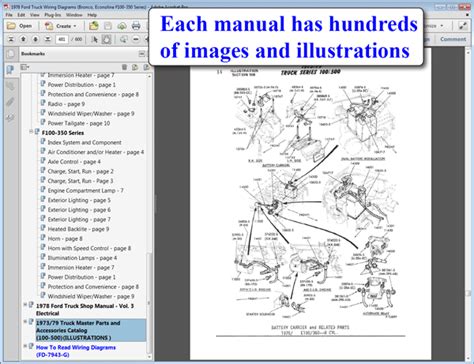474x364 pixels.
Task: Collapse the F100-350 Series node
Action: (x=31, y=132)
